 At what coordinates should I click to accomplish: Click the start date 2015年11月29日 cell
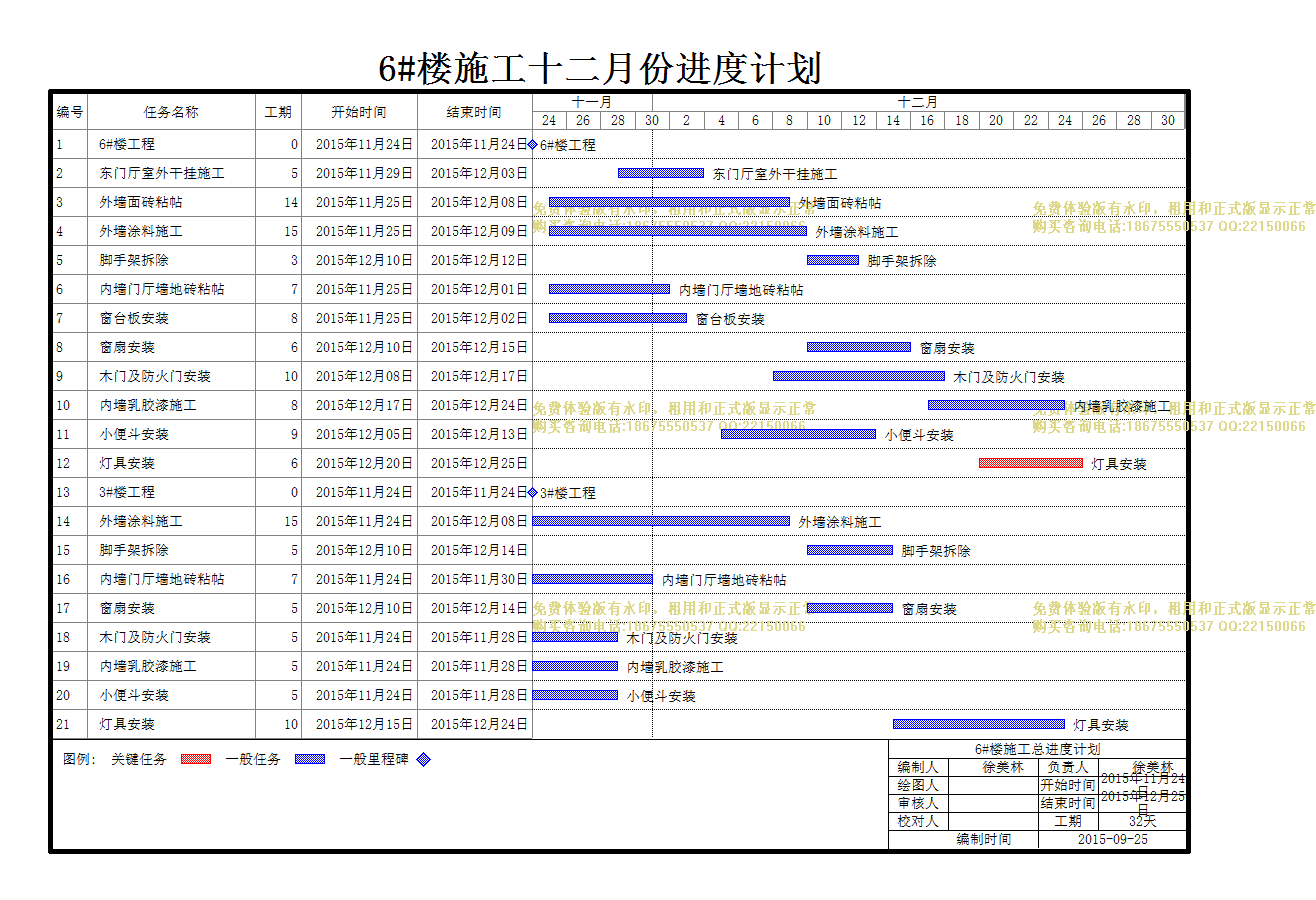[359, 173]
